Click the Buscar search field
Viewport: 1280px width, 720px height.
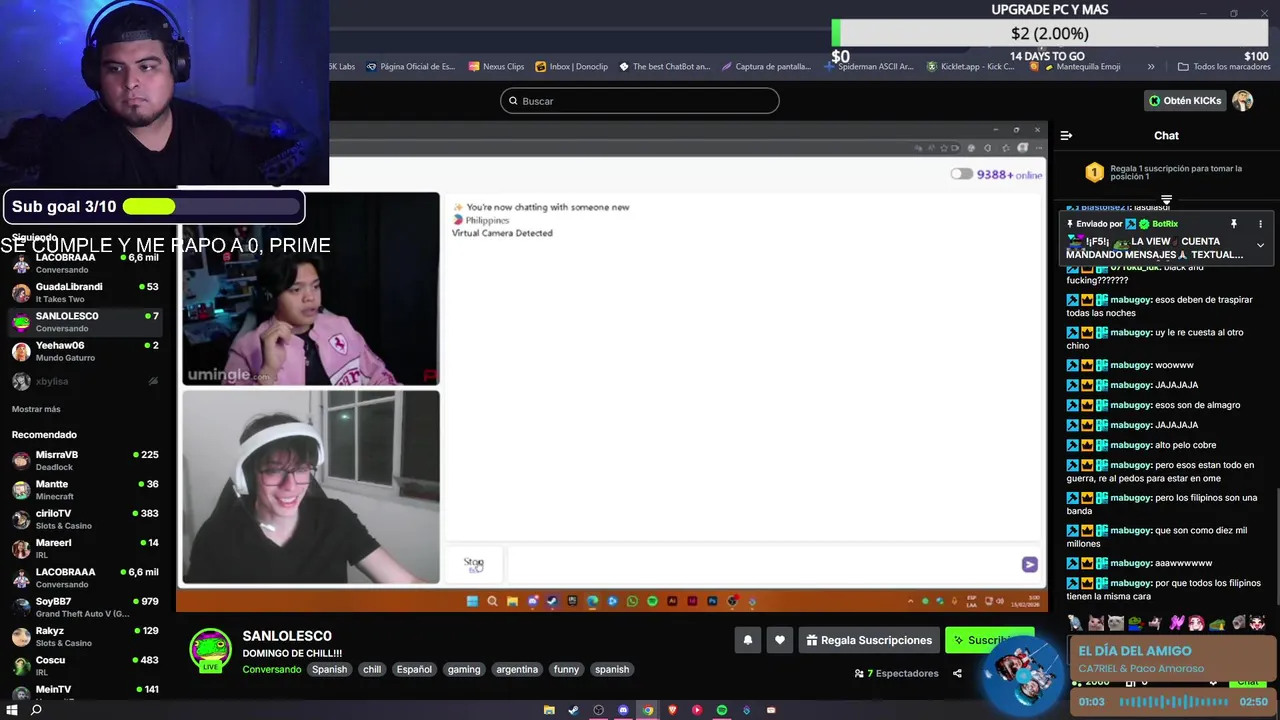pos(640,101)
